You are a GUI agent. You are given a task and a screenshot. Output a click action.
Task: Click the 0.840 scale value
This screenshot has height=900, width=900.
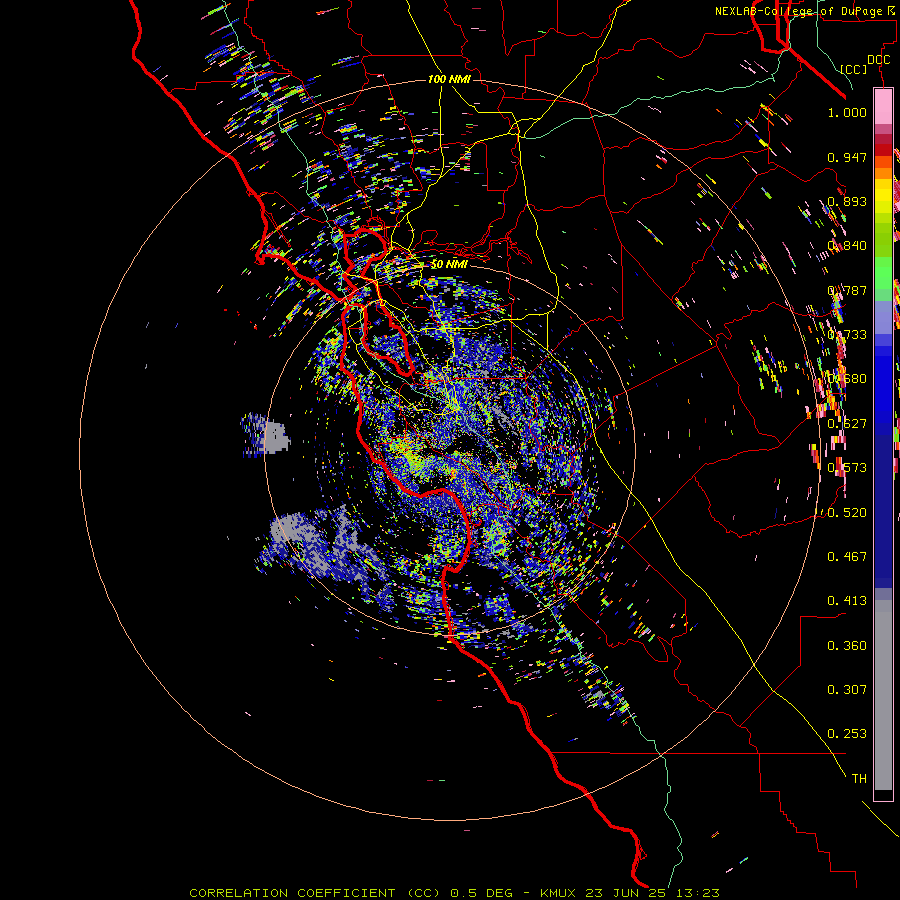tap(847, 246)
